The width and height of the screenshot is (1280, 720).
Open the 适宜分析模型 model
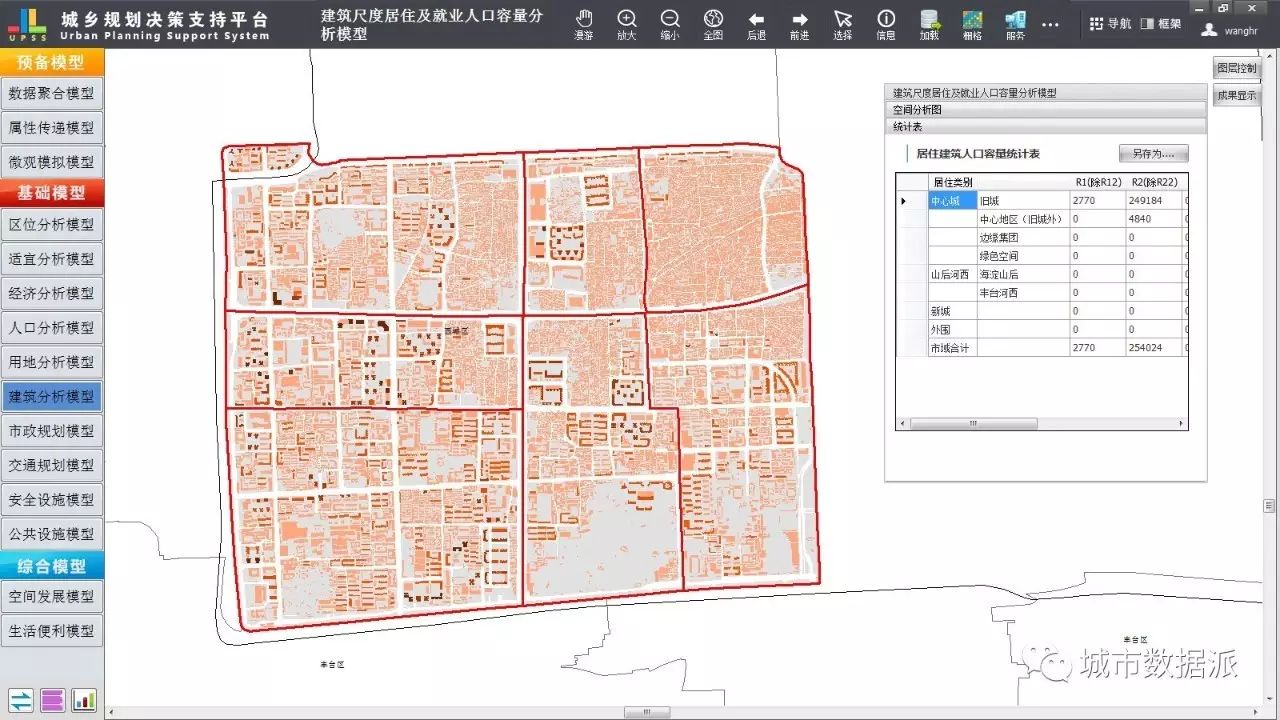pos(52,259)
